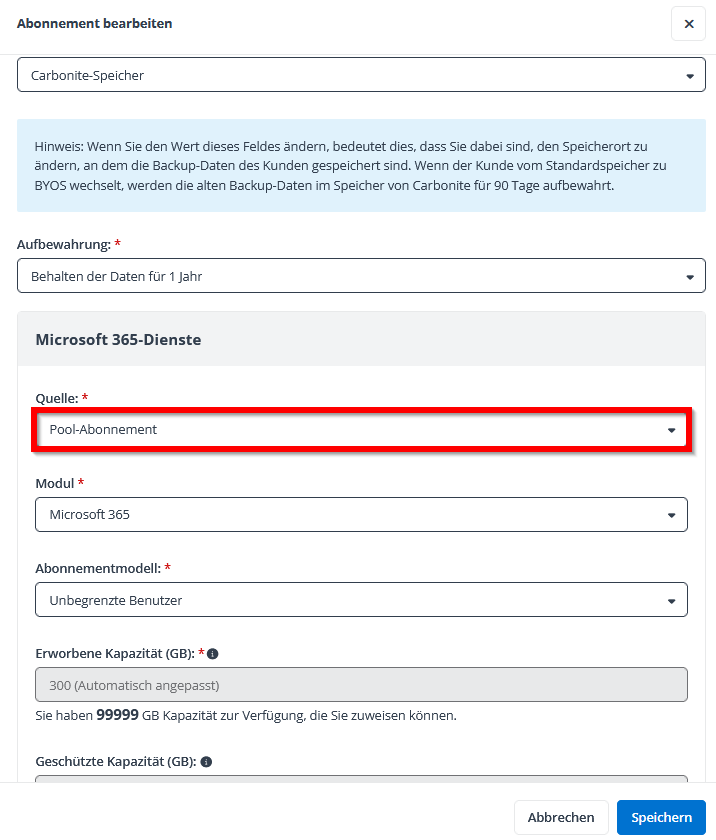The image size is (716, 840).
Task: Click the blue Hinweis info box
Action: point(361,166)
